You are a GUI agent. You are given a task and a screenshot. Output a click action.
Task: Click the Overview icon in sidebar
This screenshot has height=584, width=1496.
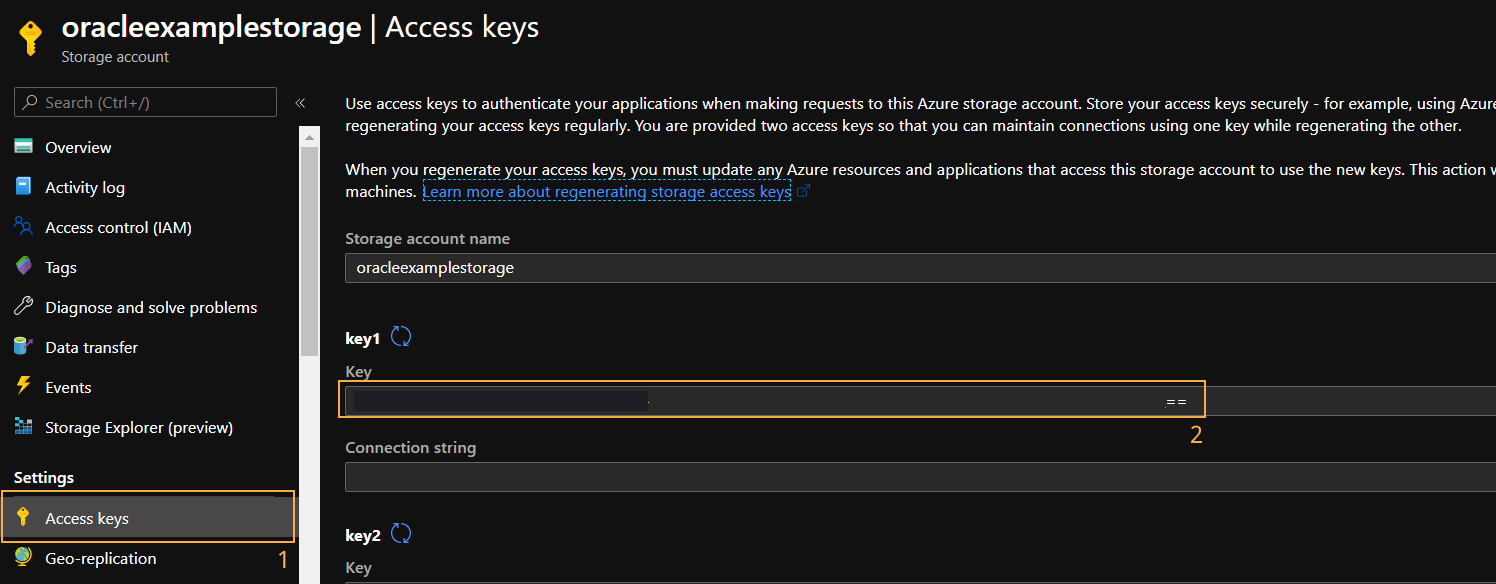point(24,147)
